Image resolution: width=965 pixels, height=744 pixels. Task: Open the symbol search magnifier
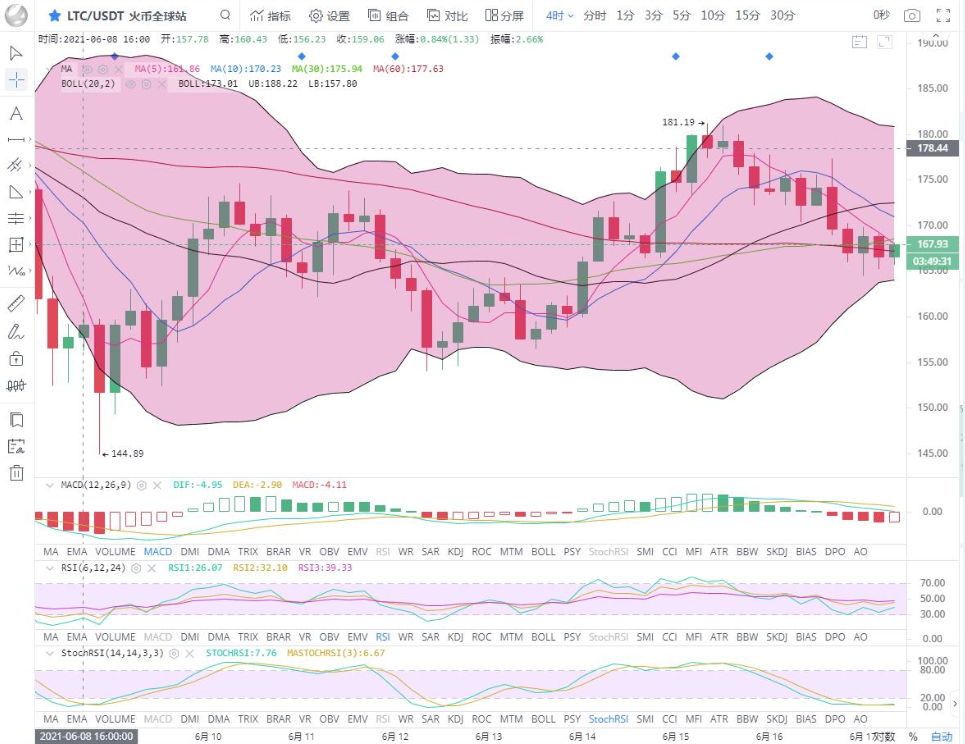[225, 16]
